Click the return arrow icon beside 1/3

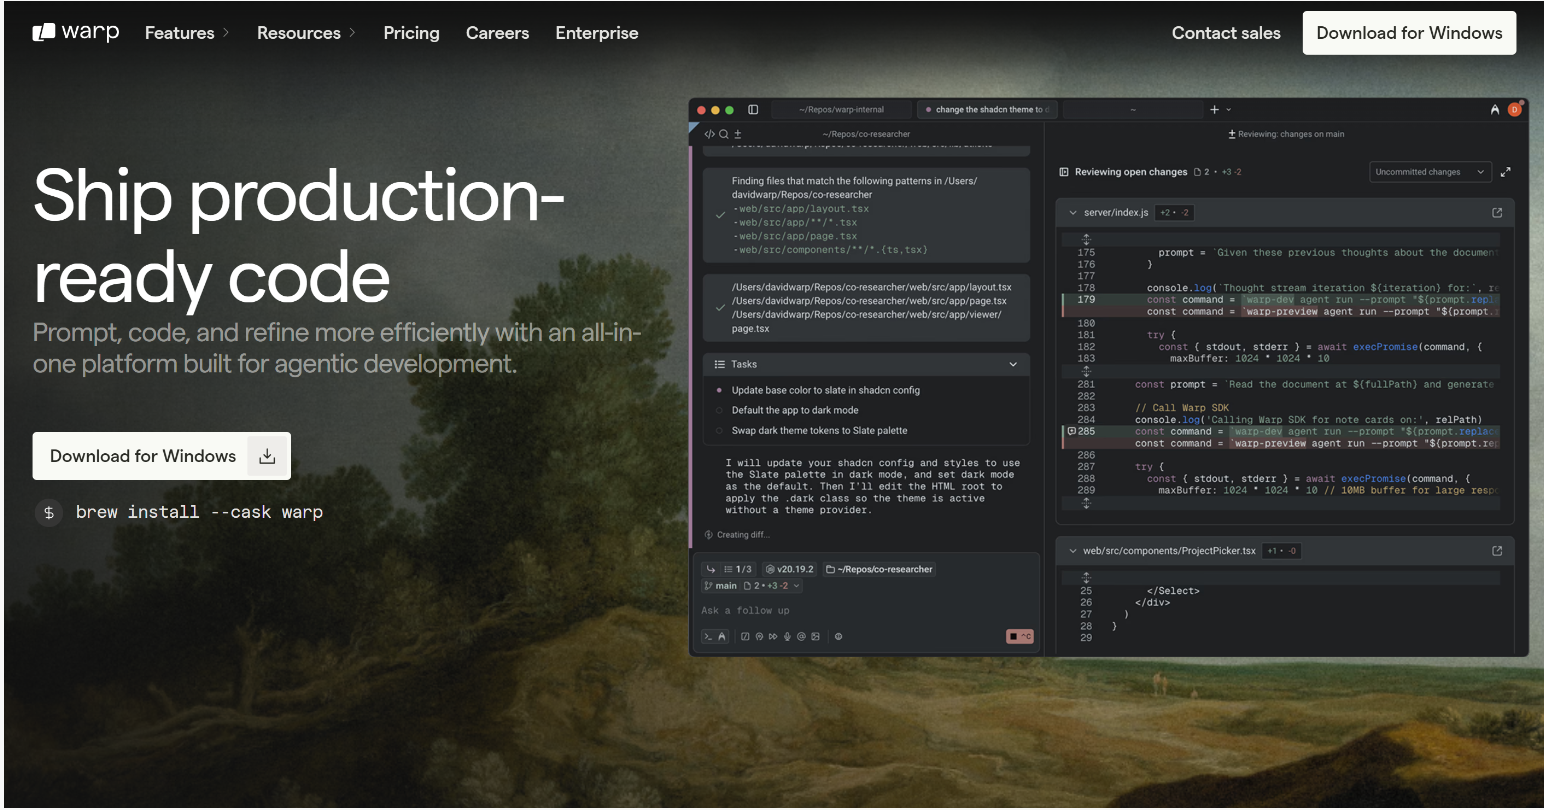[711, 569]
